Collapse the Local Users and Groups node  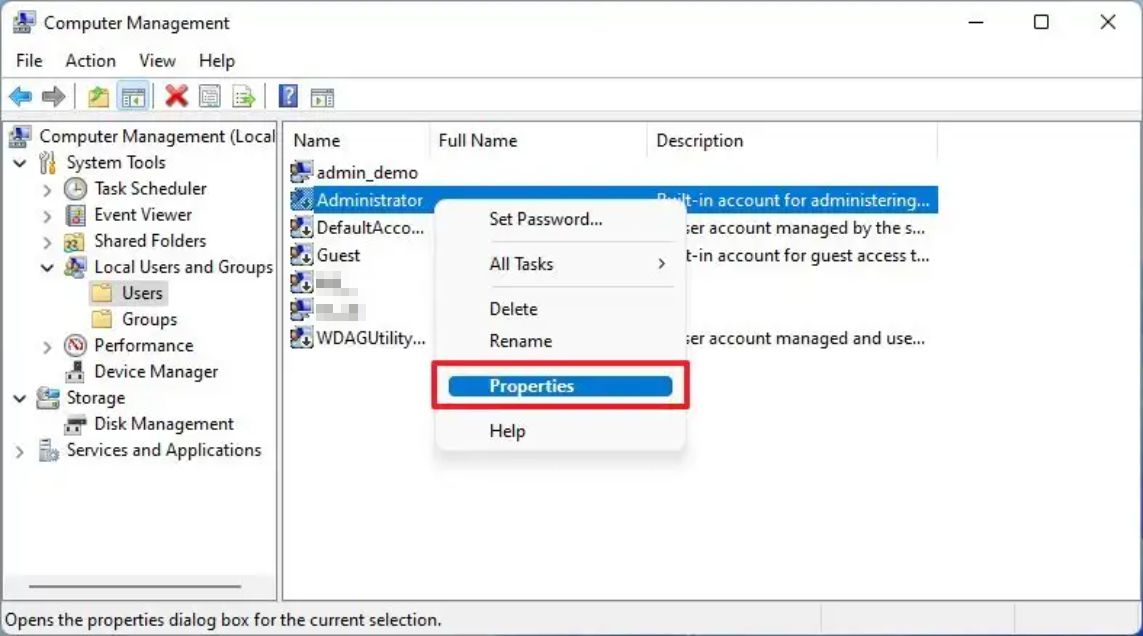pos(47,267)
